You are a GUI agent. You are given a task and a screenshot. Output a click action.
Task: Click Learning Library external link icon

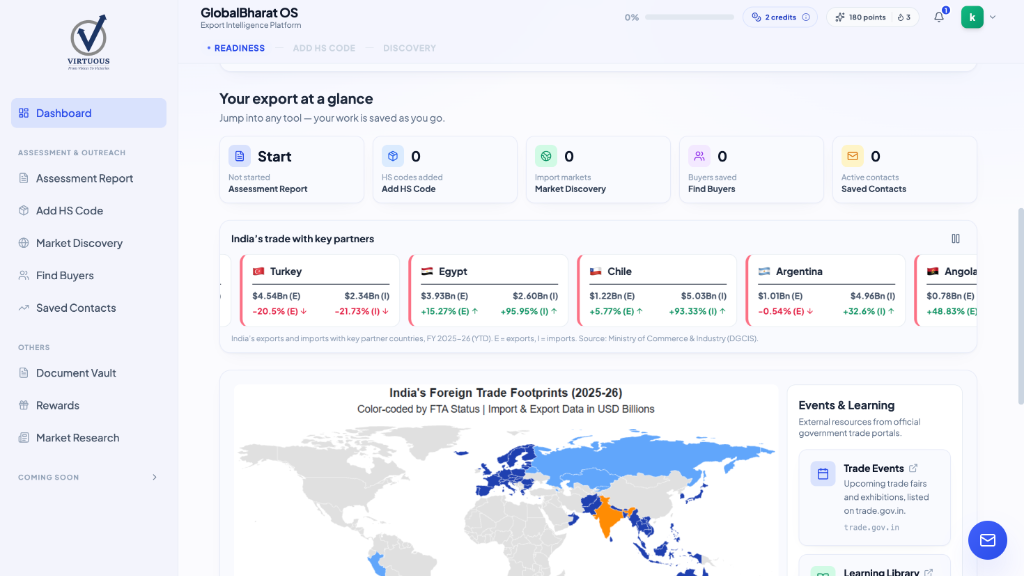pos(929,573)
